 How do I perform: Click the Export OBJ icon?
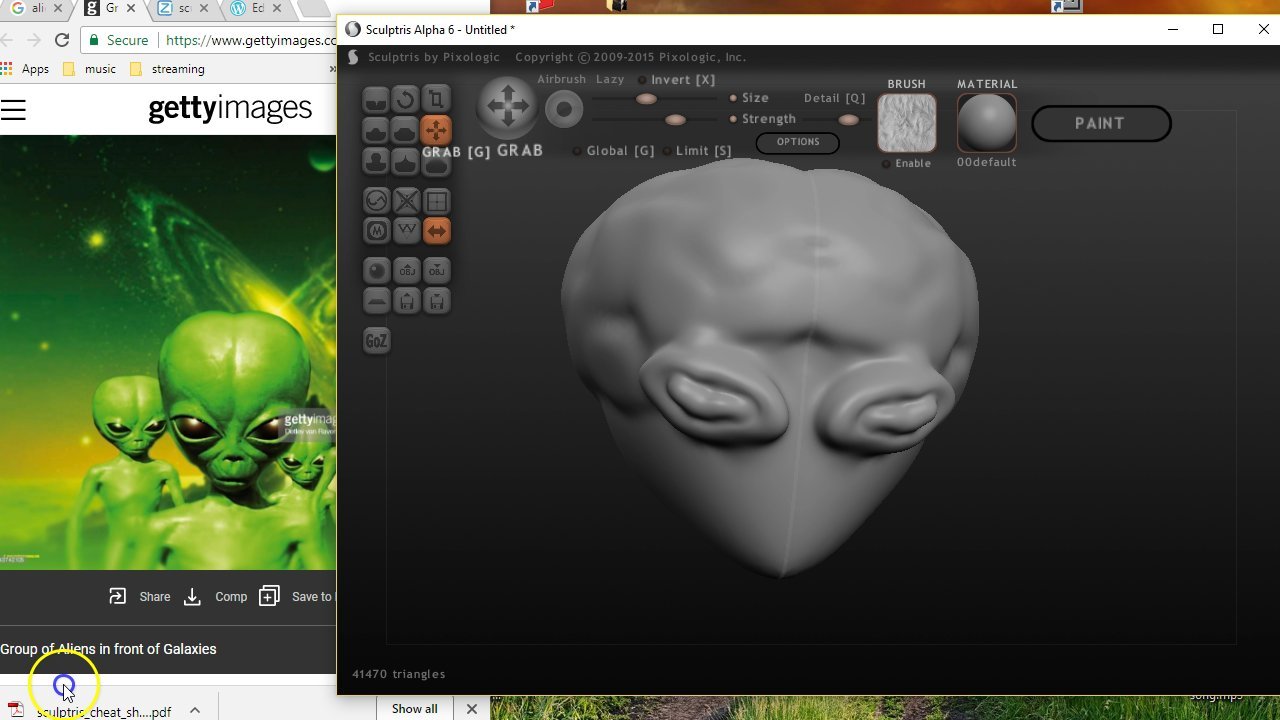(437, 270)
